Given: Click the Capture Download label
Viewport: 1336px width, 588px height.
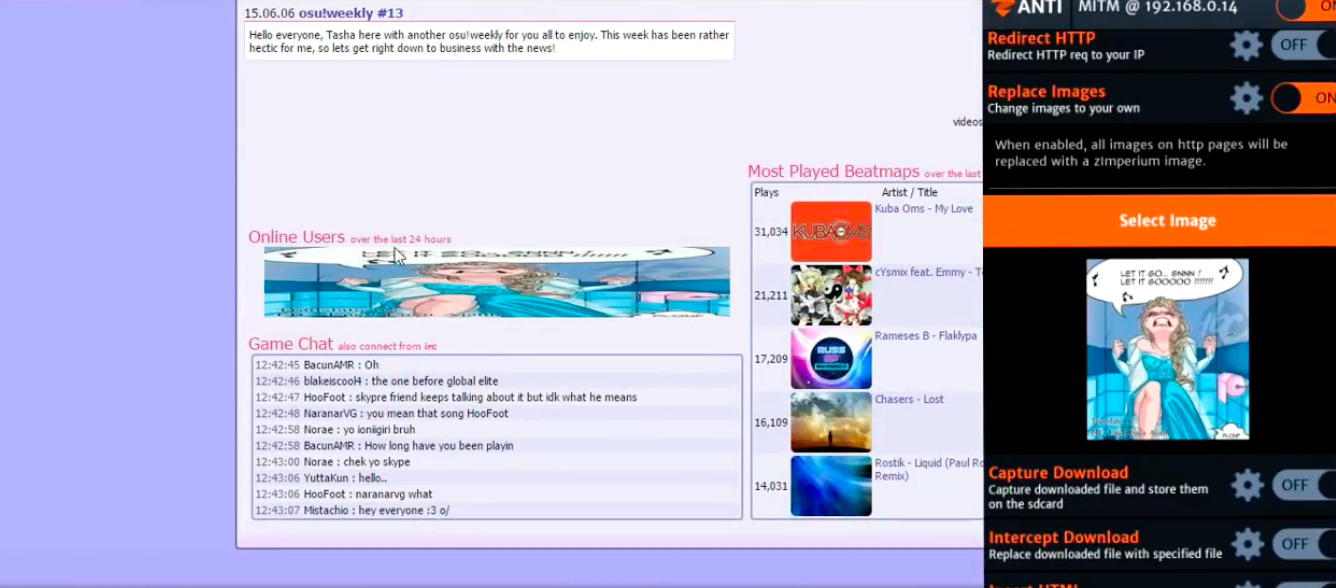Looking at the screenshot, I should point(1058,473).
